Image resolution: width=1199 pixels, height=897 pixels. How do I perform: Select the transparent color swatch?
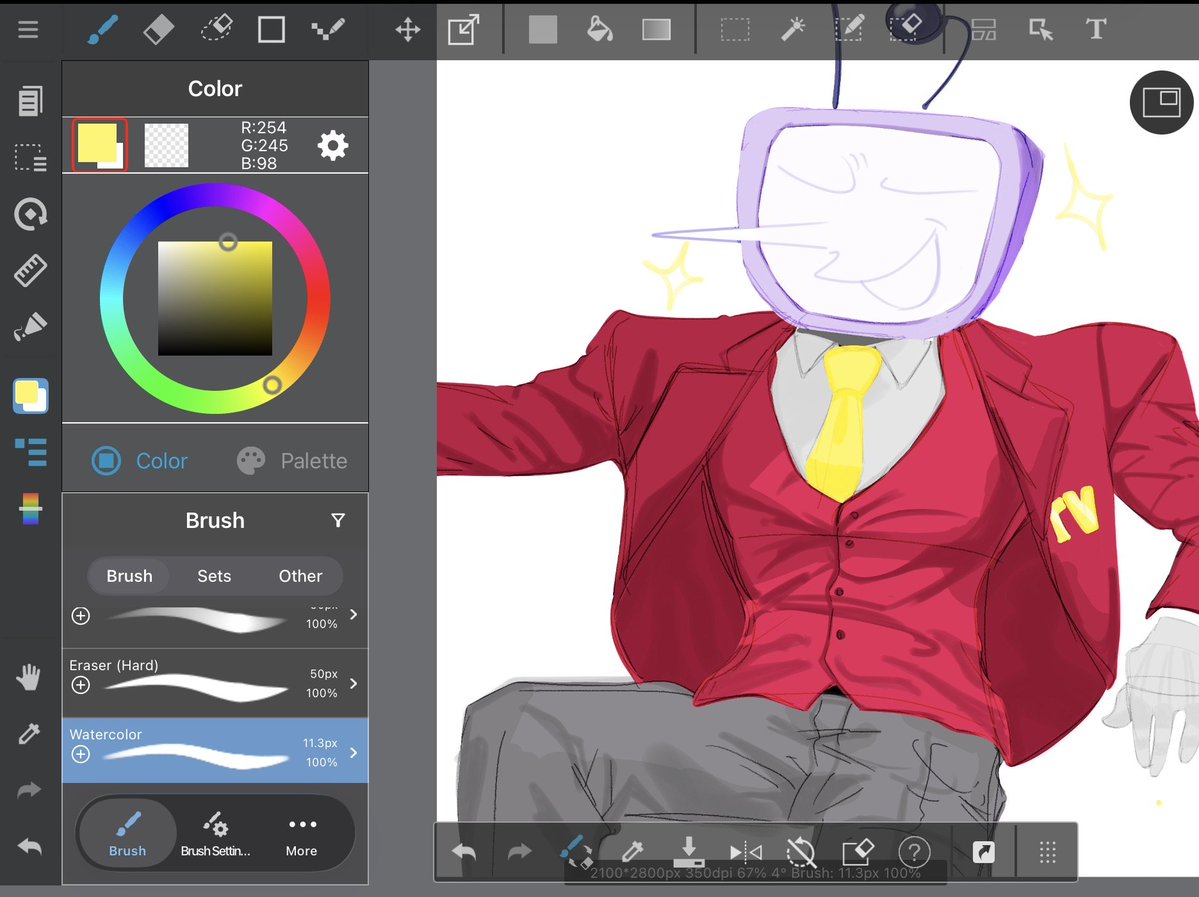(166, 145)
